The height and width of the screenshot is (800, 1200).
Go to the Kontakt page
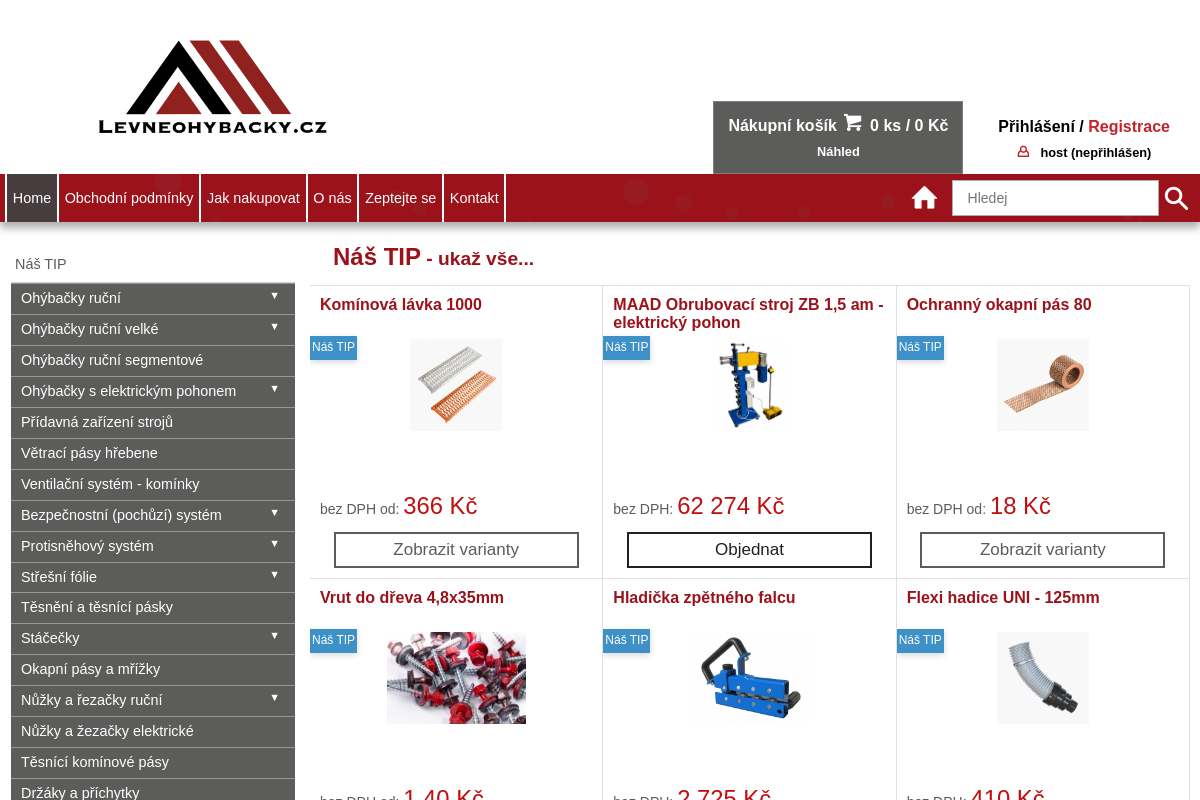[474, 198]
